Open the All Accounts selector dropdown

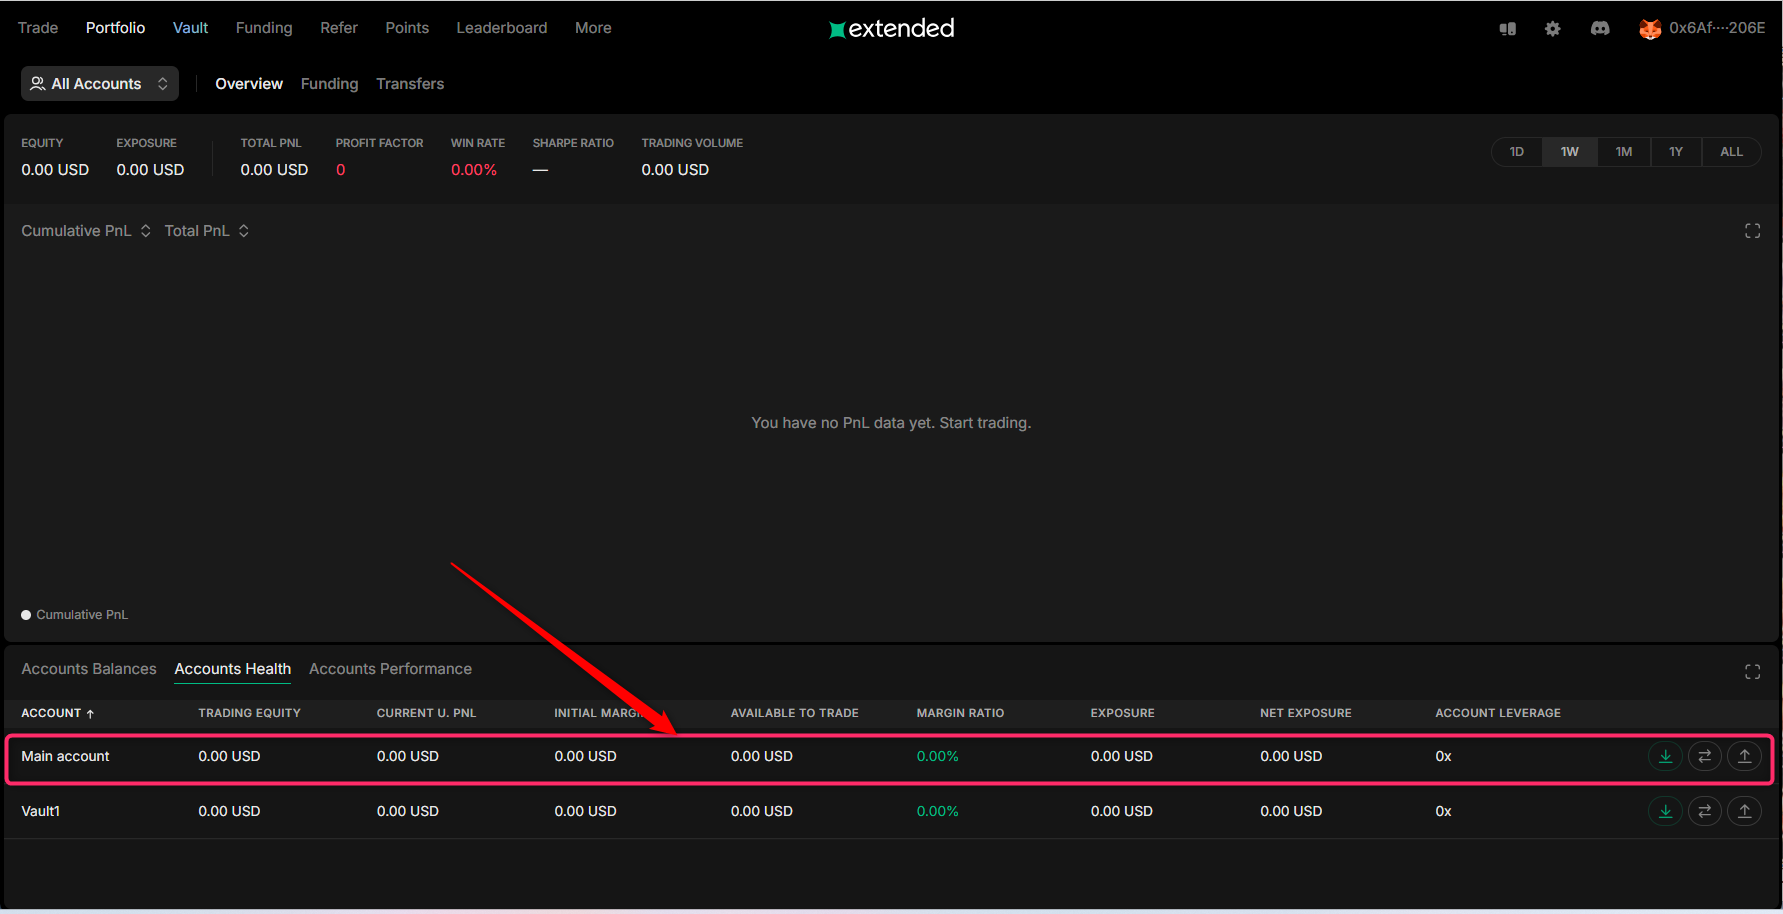(x=100, y=84)
